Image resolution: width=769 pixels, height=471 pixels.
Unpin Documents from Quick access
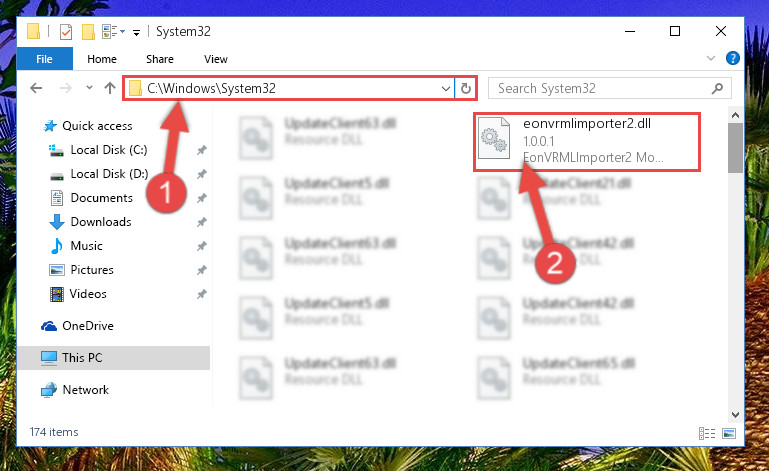tap(202, 198)
